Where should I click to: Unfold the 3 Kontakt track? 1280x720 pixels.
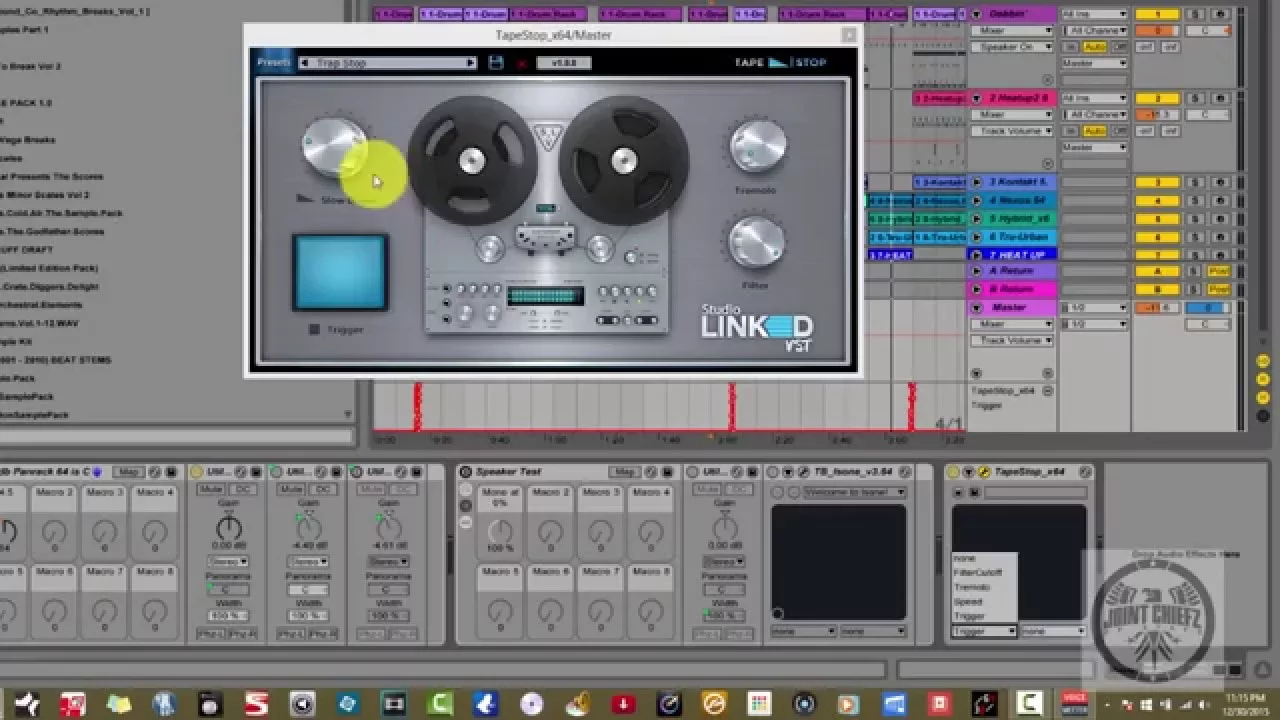pos(976,182)
